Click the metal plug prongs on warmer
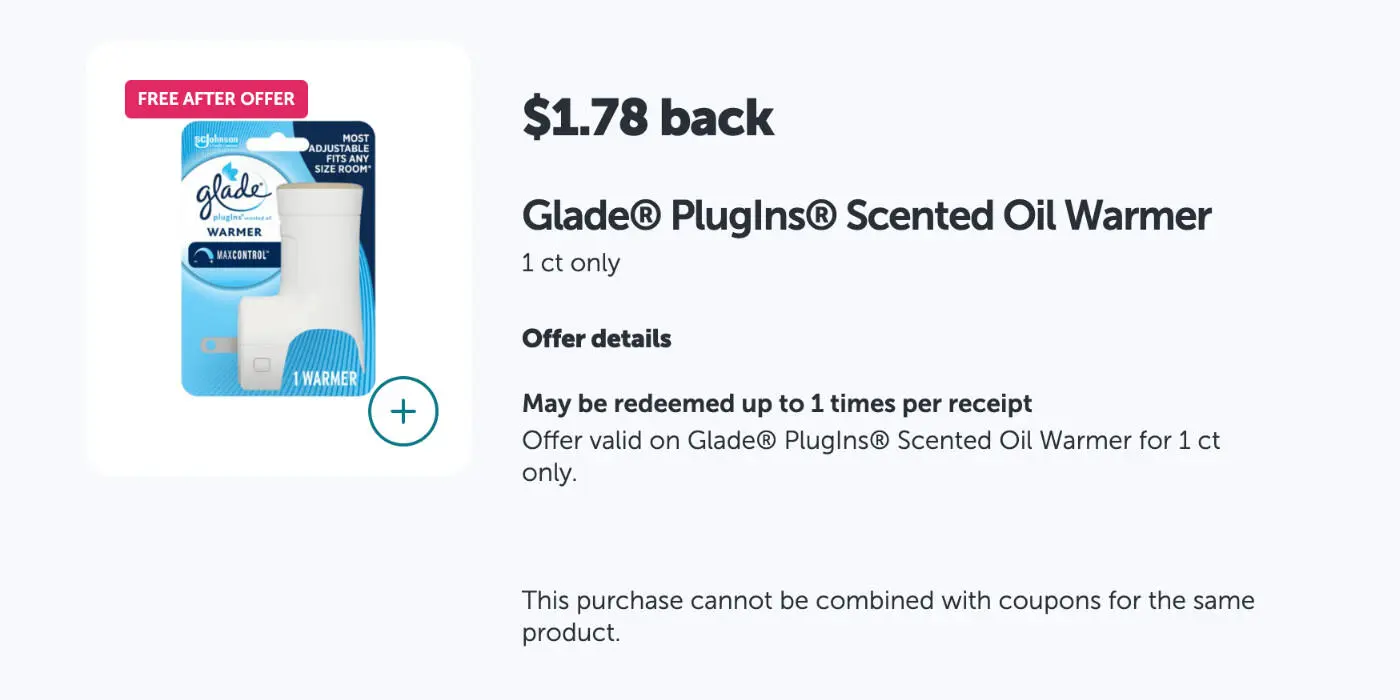Image resolution: width=1400 pixels, height=700 pixels. (212, 346)
